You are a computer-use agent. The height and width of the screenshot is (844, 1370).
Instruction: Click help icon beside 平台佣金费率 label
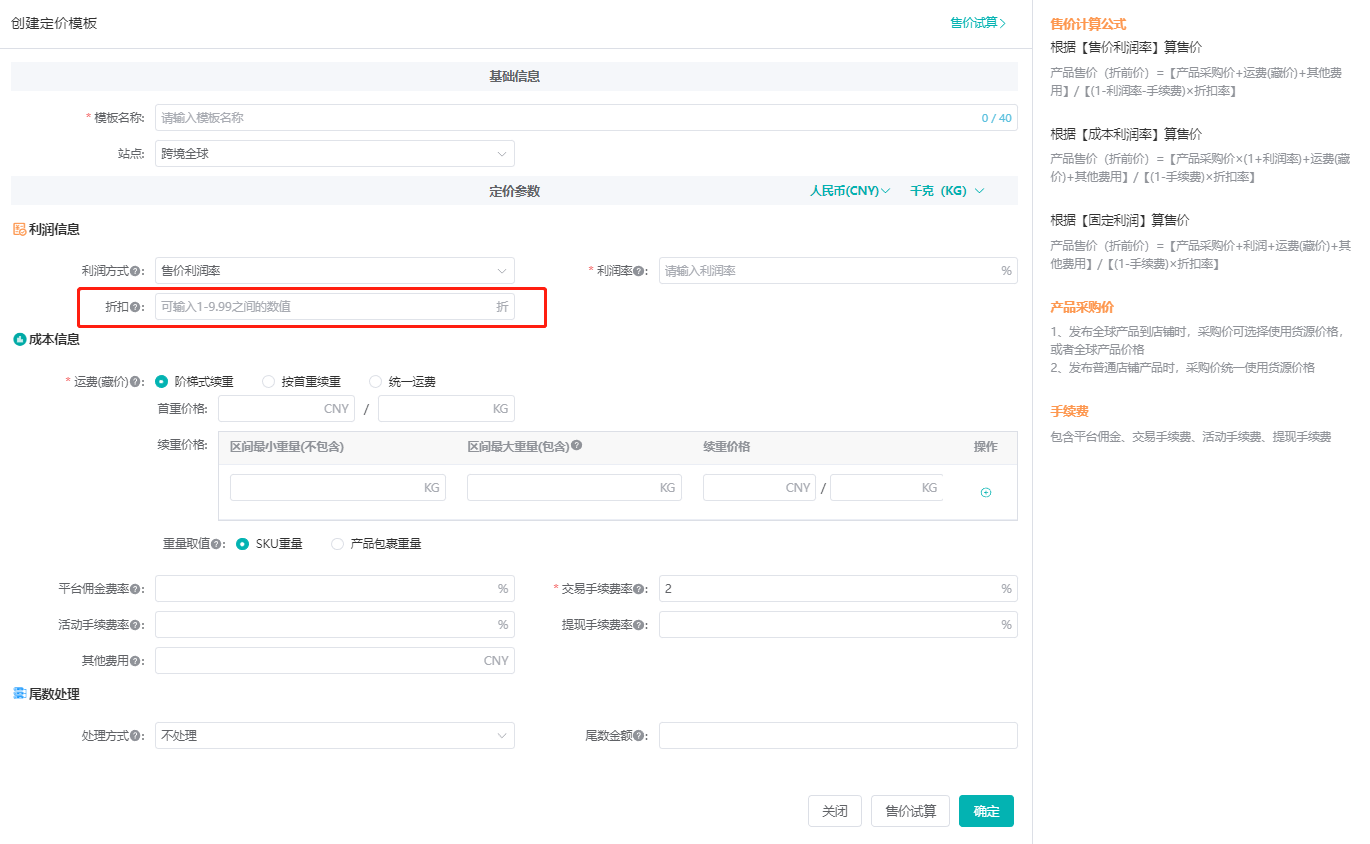coord(136,590)
